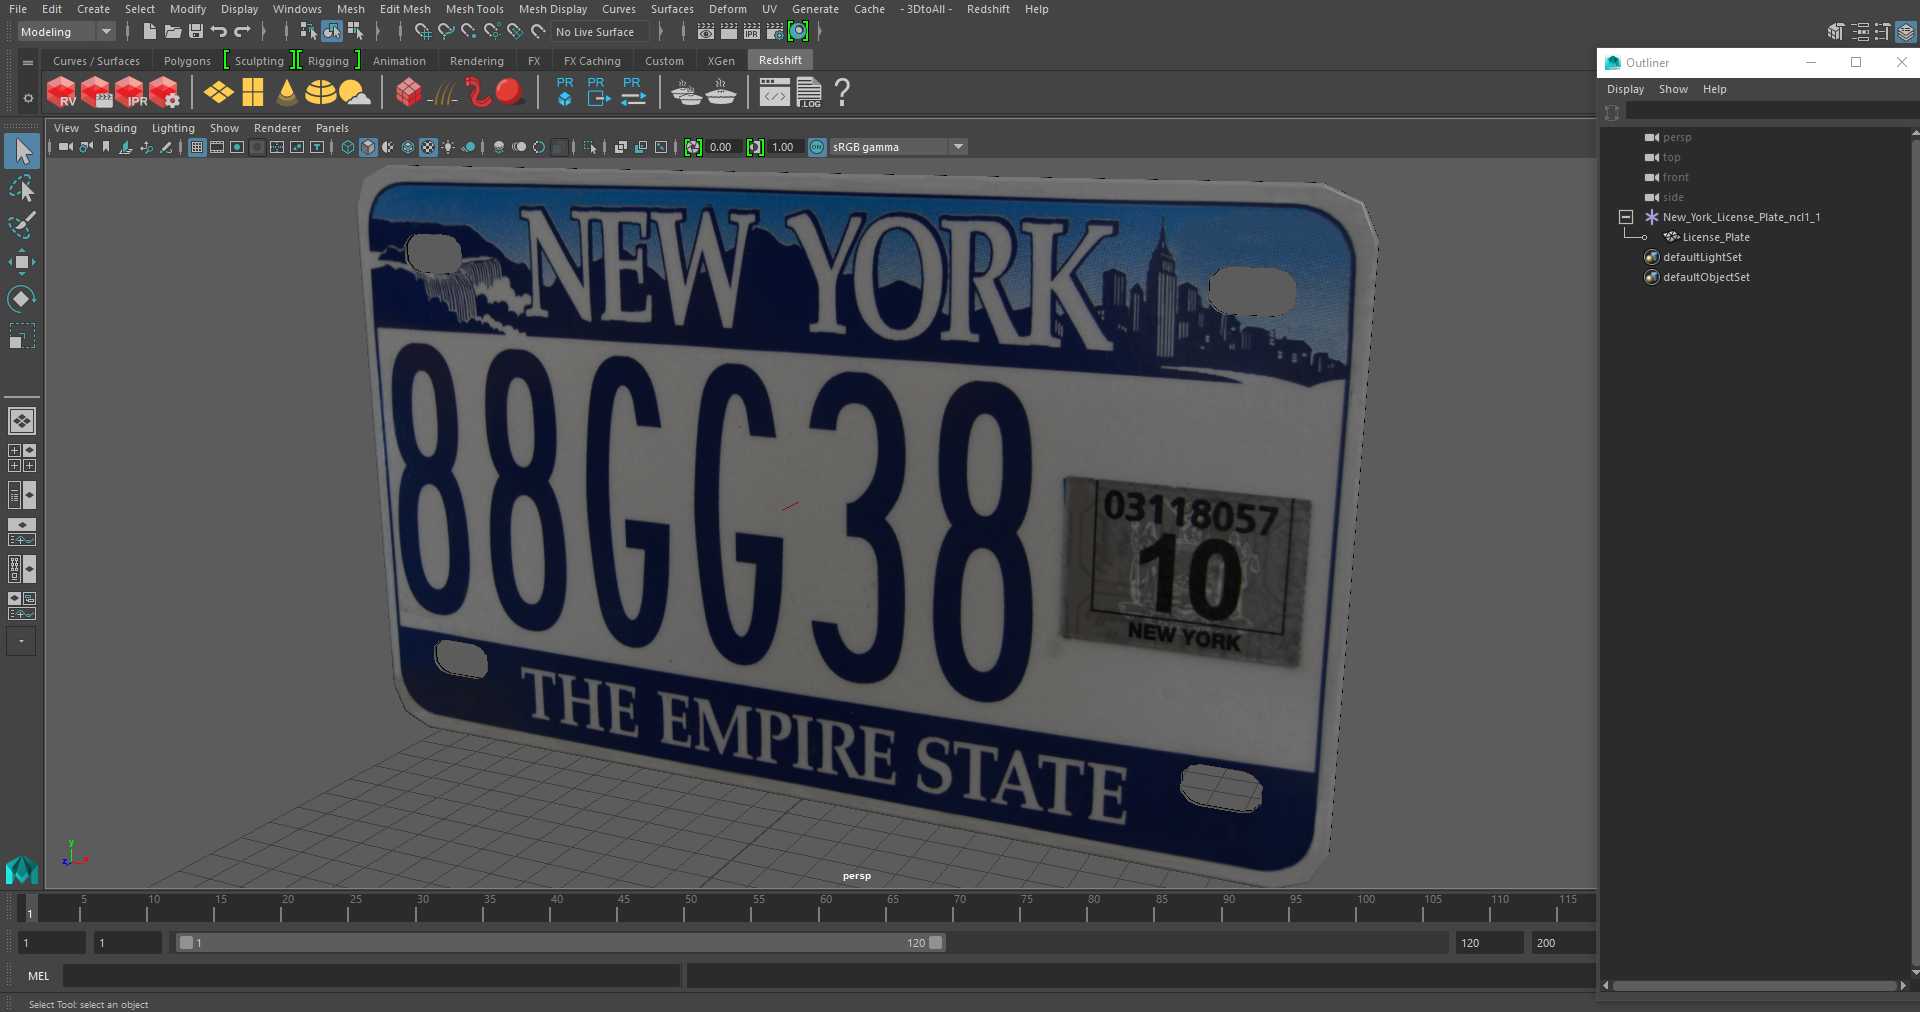Collapse New_York_License_Plate_ncl1_1 node in Outliner
This screenshot has width=1920, height=1012.
[x=1626, y=217]
